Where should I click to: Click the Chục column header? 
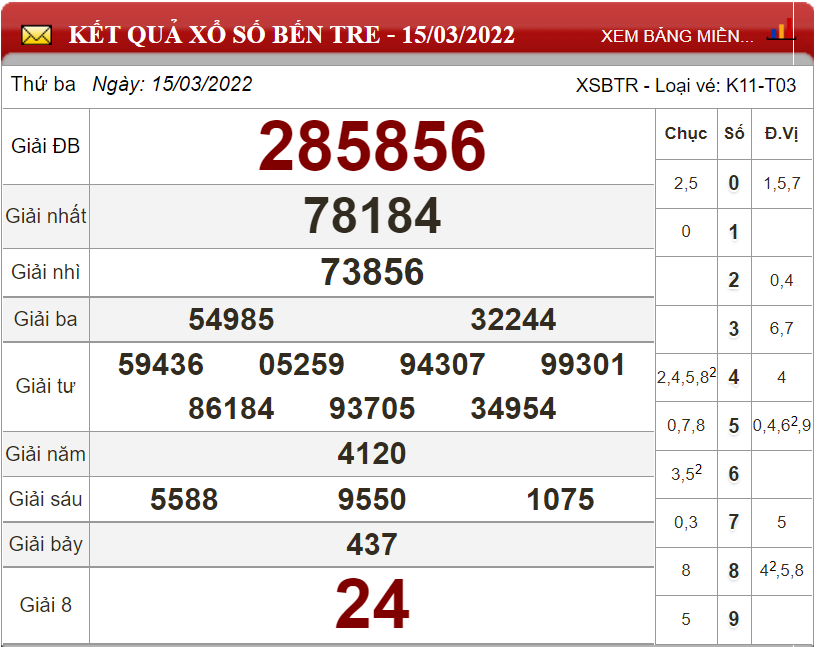[x=686, y=133]
